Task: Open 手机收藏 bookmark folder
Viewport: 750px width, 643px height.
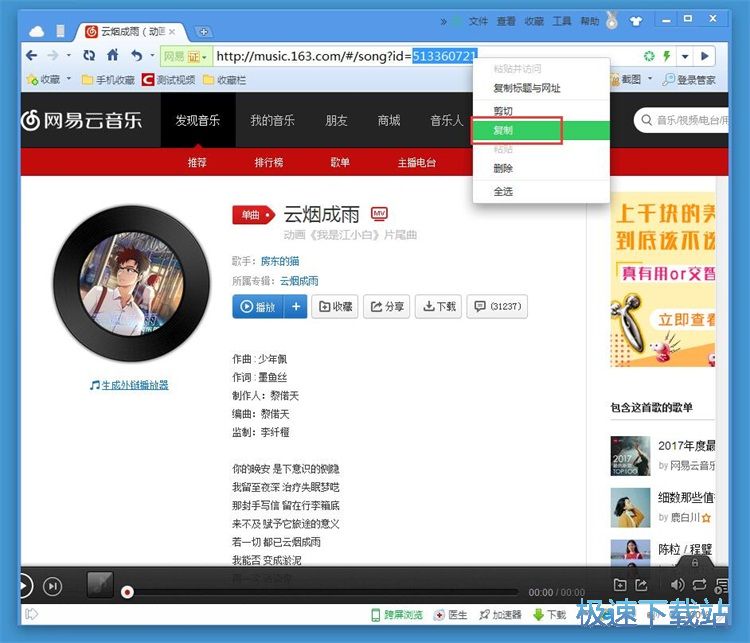Action: click(x=108, y=79)
